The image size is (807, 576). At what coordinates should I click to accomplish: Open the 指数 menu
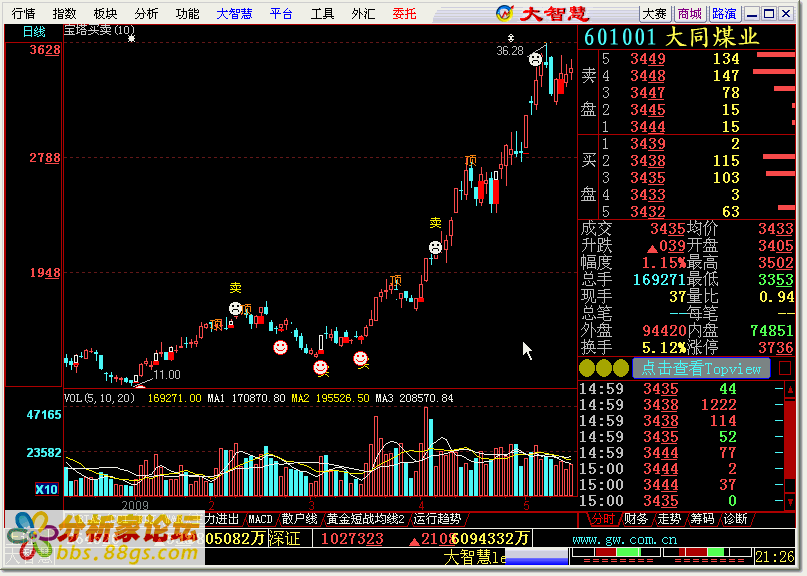point(64,13)
